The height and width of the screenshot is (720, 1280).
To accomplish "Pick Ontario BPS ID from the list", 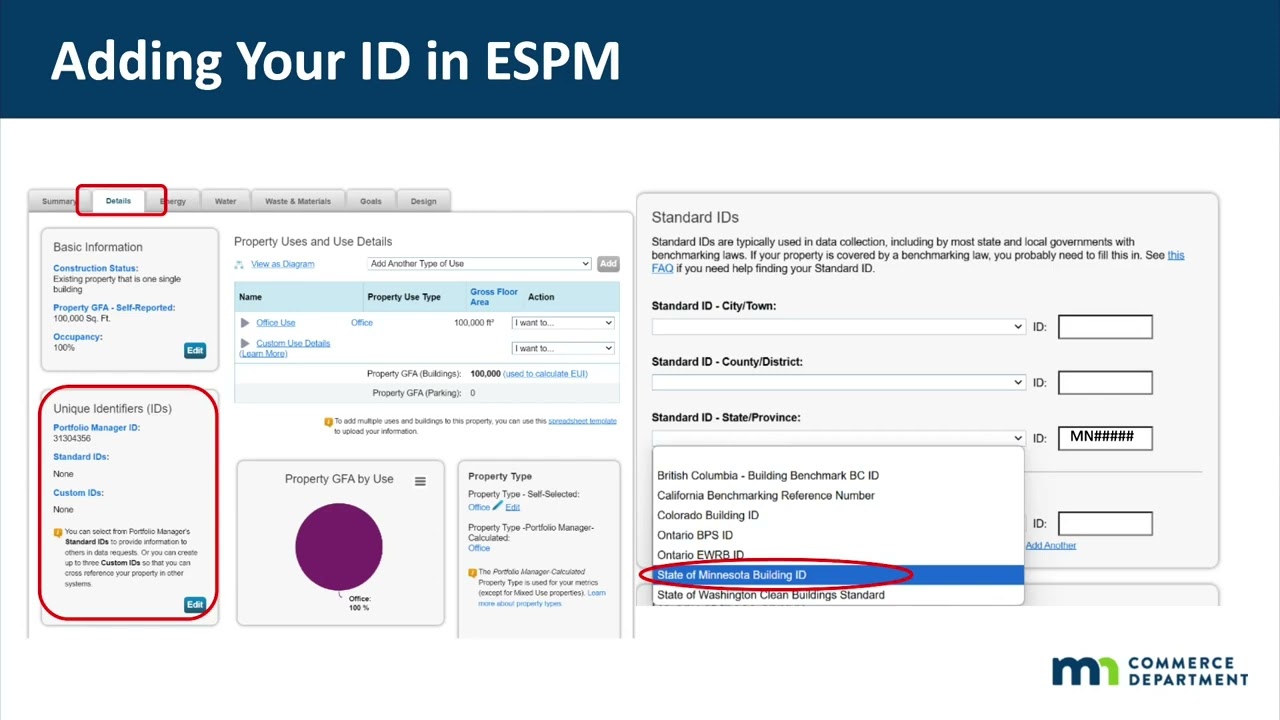I will (695, 535).
